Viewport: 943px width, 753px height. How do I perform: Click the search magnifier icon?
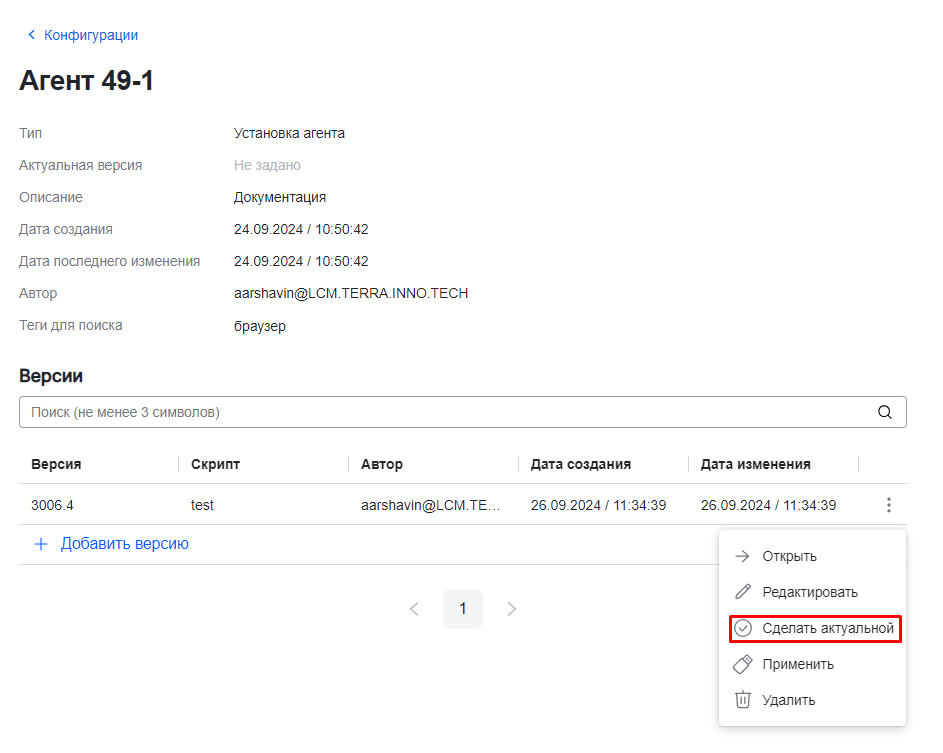point(884,412)
